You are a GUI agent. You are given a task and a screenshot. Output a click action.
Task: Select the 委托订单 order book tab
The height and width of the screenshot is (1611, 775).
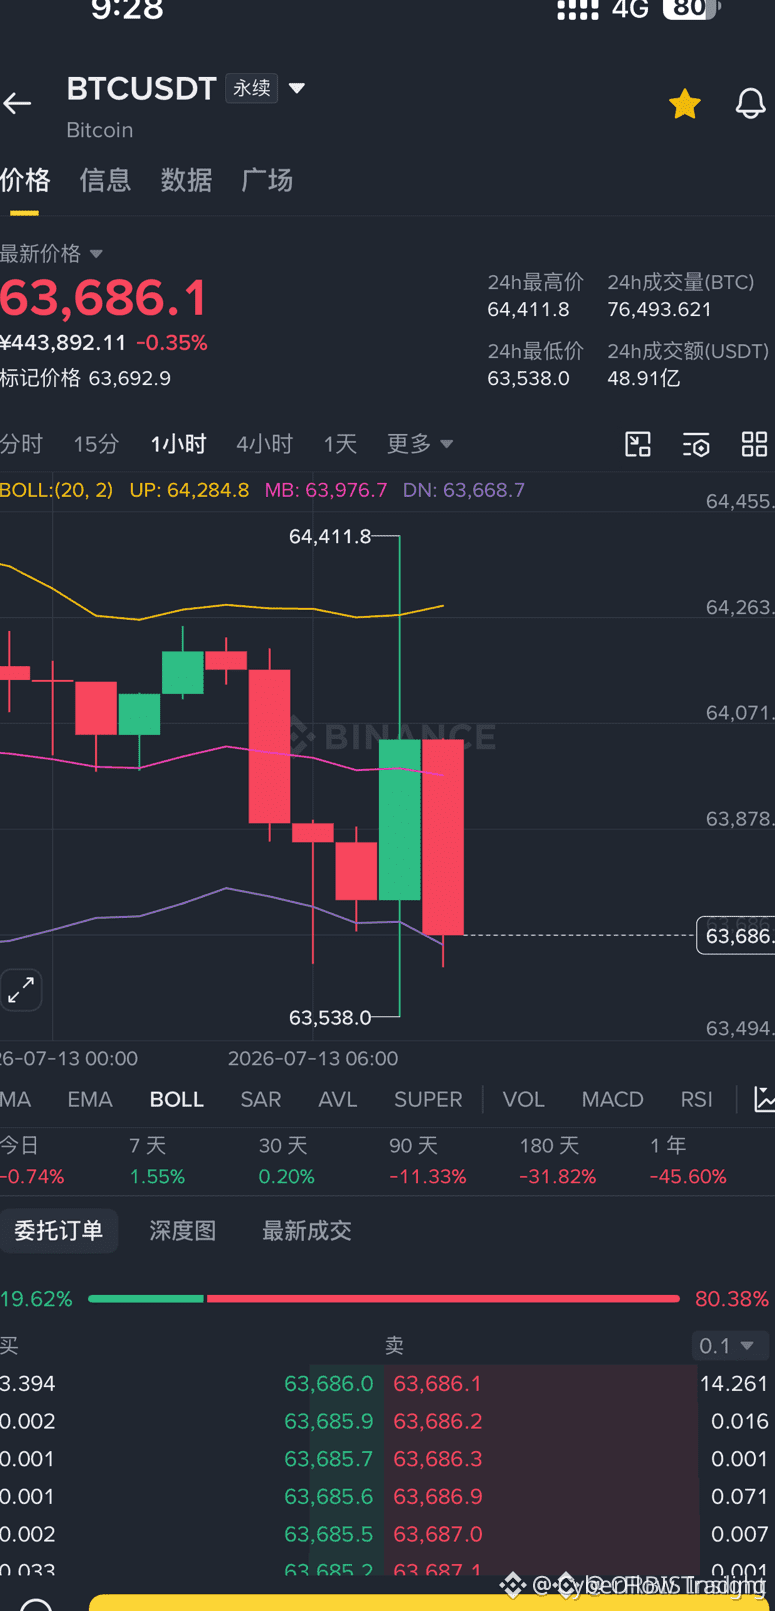58,1231
